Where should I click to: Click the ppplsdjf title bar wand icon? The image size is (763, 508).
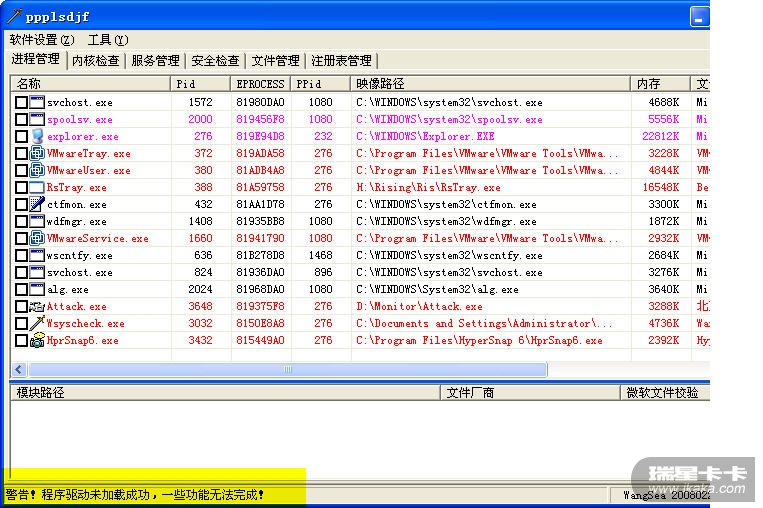coord(14,16)
